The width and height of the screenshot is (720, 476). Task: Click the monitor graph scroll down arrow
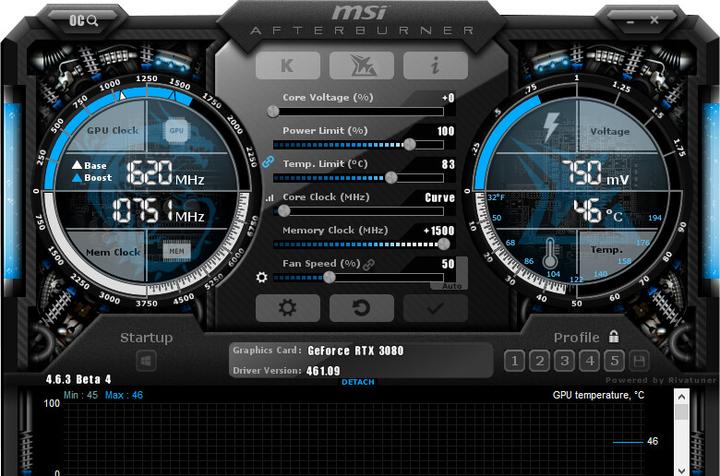coord(681,470)
